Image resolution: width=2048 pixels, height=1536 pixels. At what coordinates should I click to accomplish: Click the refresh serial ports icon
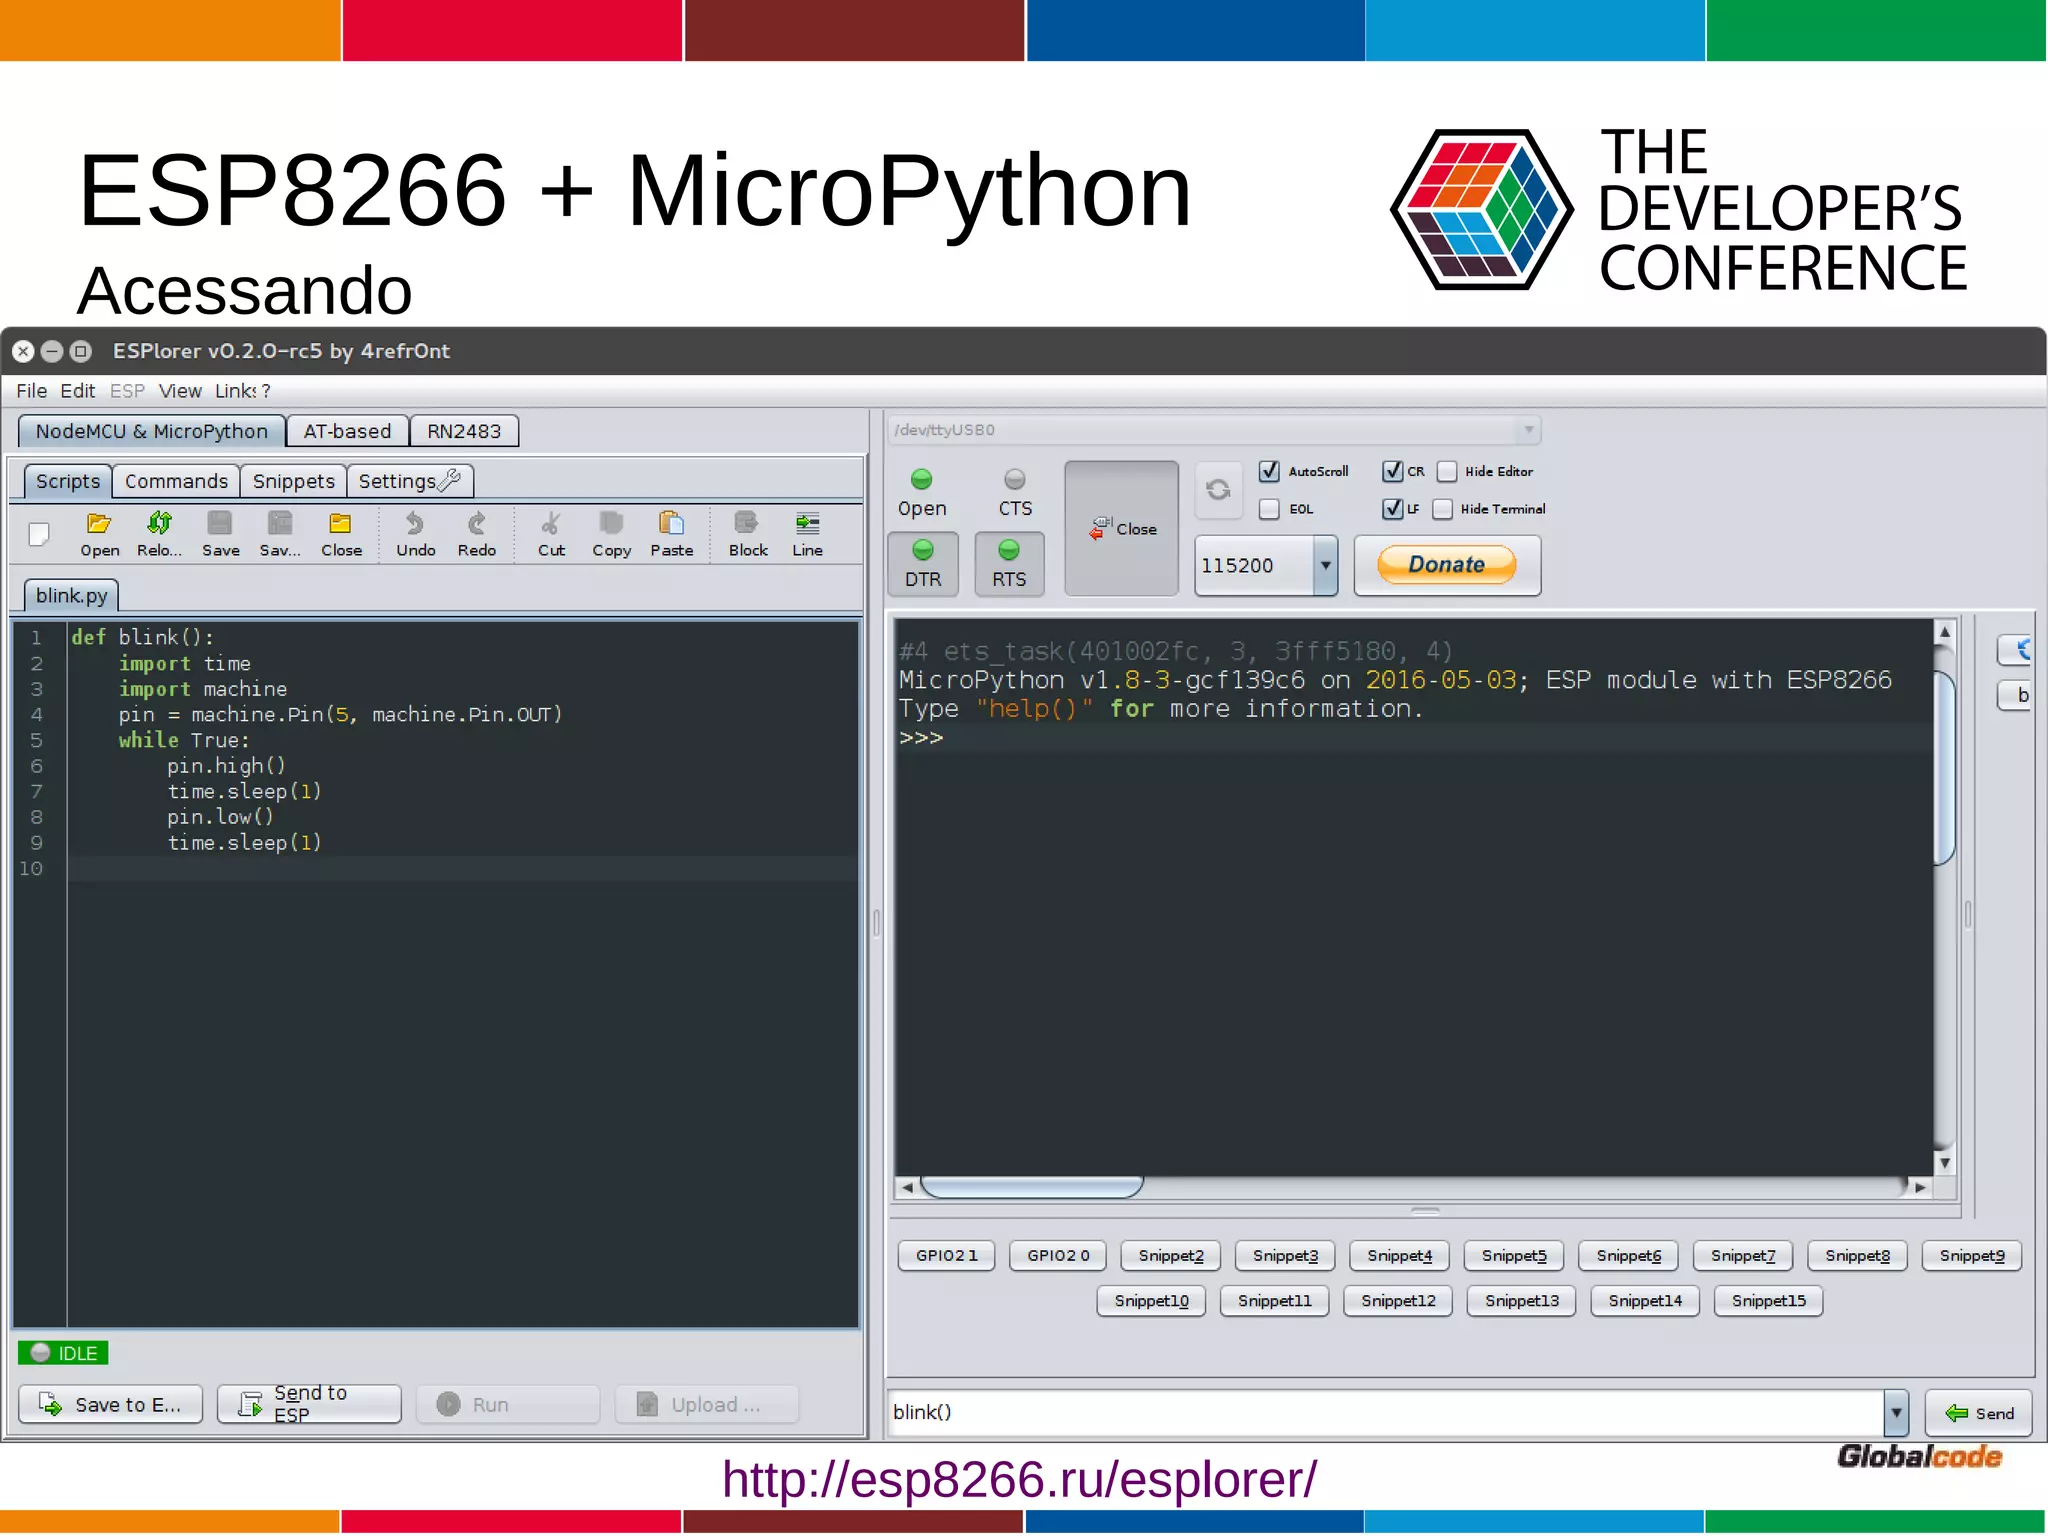click(x=1218, y=490)
